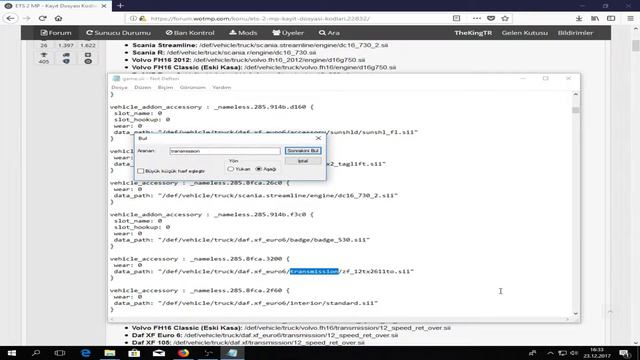The width and height of the screenshot is (640, 360).
Task: Launch Edge from taskbar
Action: click(85, 353)
